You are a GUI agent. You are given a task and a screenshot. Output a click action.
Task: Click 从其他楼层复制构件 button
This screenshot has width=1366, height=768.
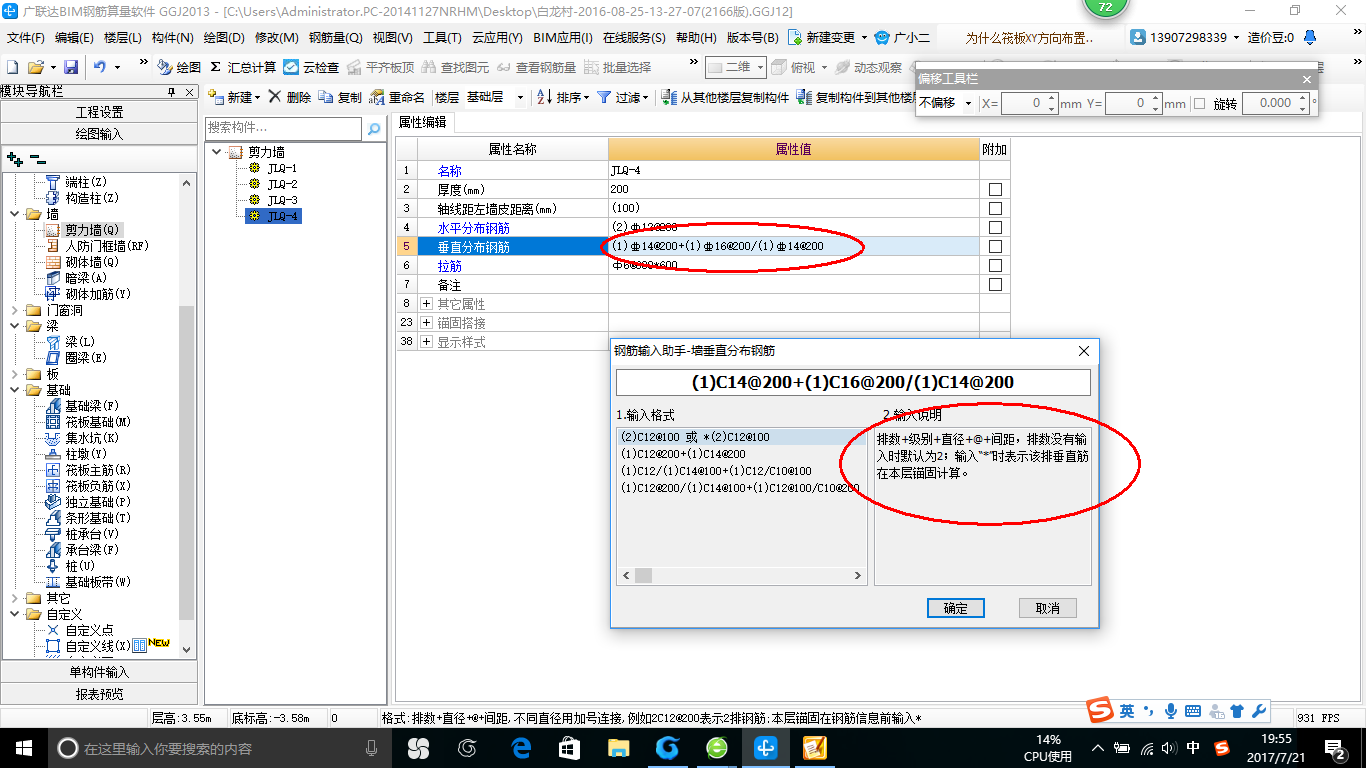tap(725, 97)
